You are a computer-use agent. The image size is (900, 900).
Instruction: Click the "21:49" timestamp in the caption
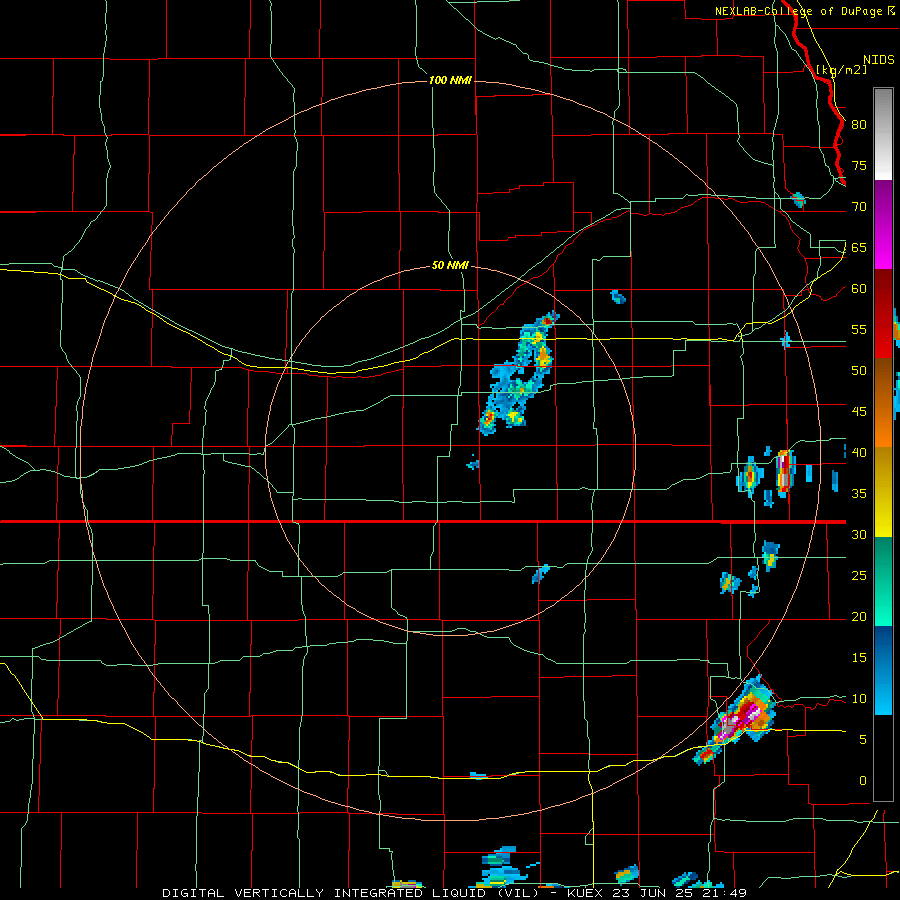coord(724,893)
